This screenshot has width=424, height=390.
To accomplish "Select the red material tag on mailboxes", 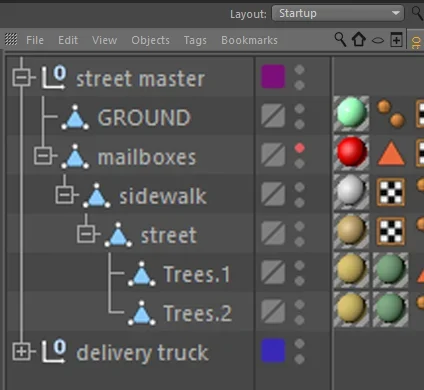I will [x=351, y=152].
